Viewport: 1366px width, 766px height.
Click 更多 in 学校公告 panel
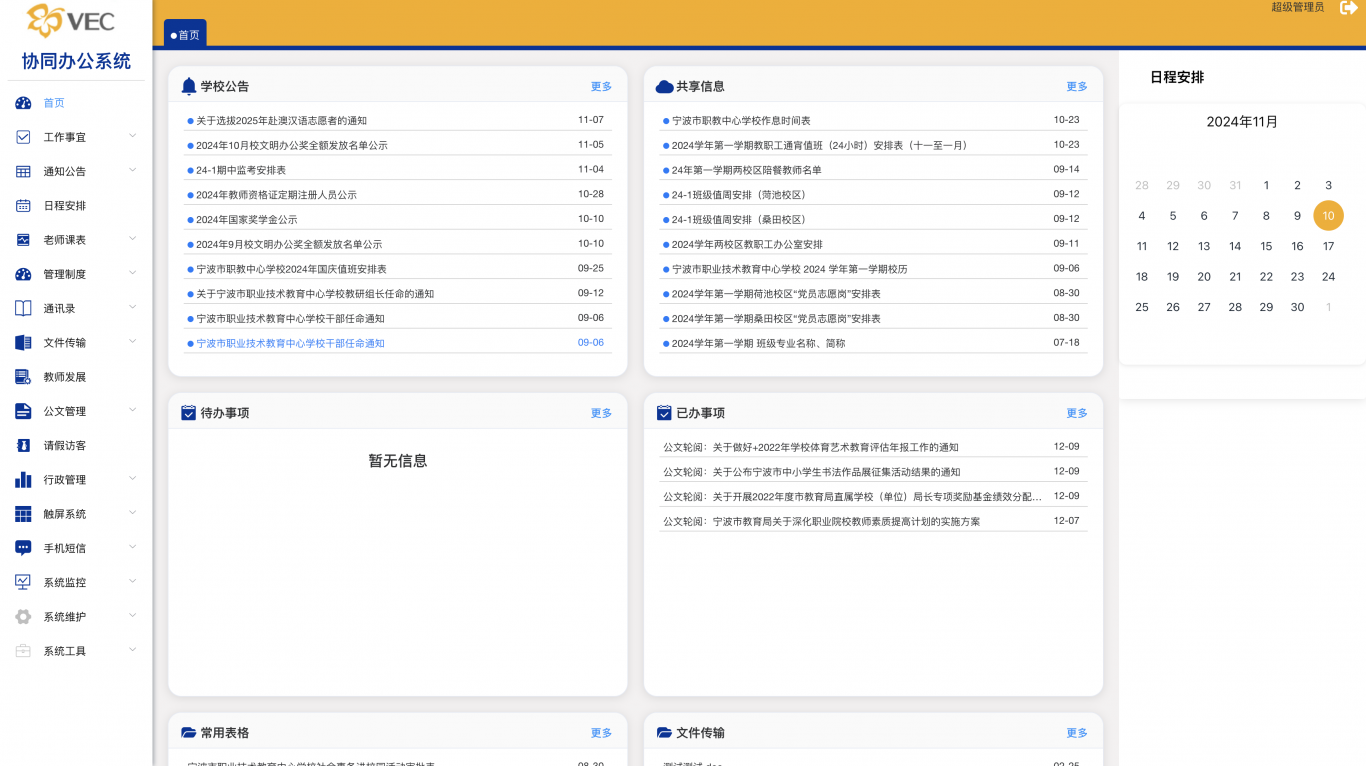point(601,87)
